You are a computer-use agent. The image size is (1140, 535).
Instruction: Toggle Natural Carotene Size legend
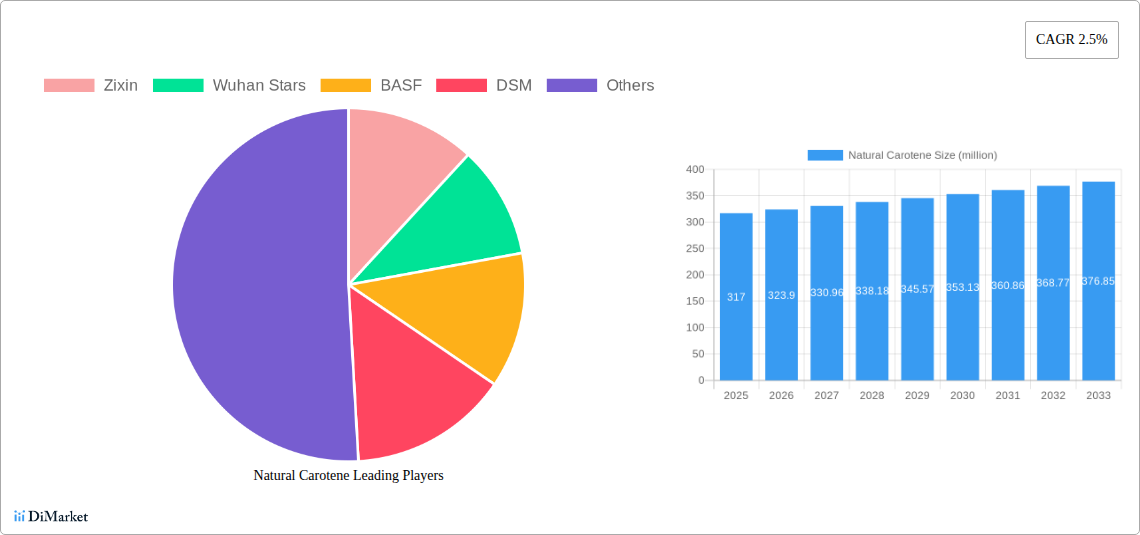pyautogui.click(x=901, y=155)
